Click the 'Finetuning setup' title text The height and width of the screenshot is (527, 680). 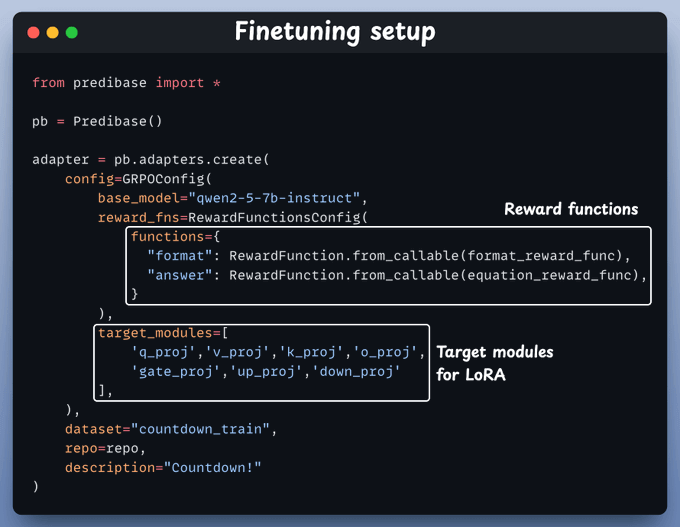click(x=335, y=32)
